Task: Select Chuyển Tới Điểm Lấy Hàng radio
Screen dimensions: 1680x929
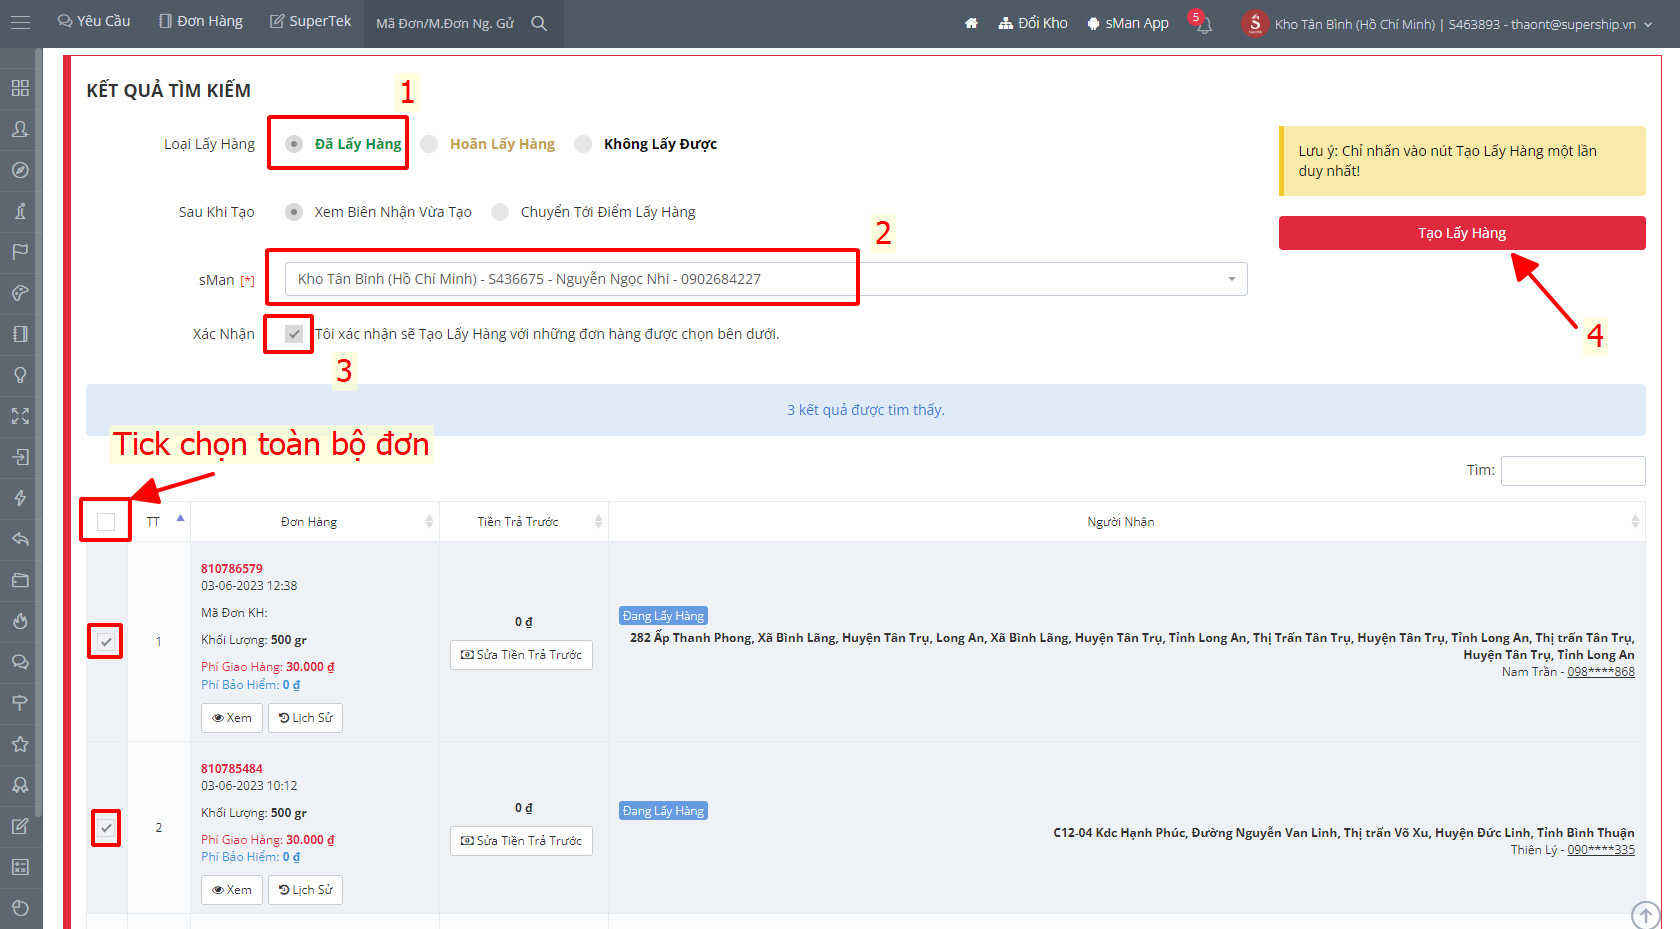Action: 500,212
